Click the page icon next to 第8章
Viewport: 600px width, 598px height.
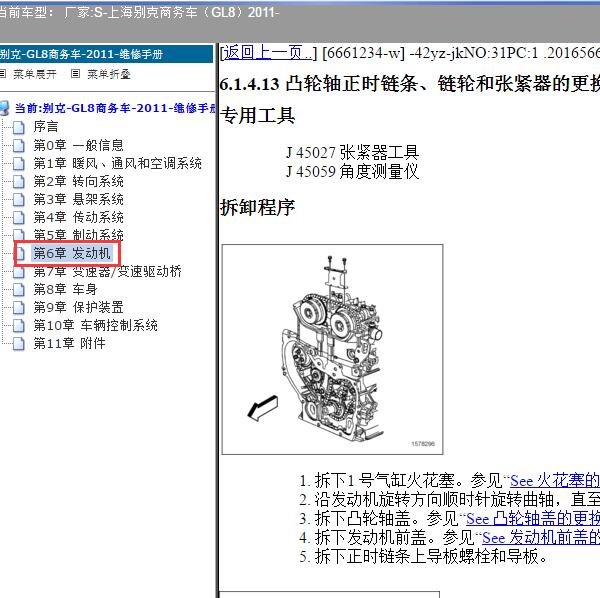coord(18,290)
